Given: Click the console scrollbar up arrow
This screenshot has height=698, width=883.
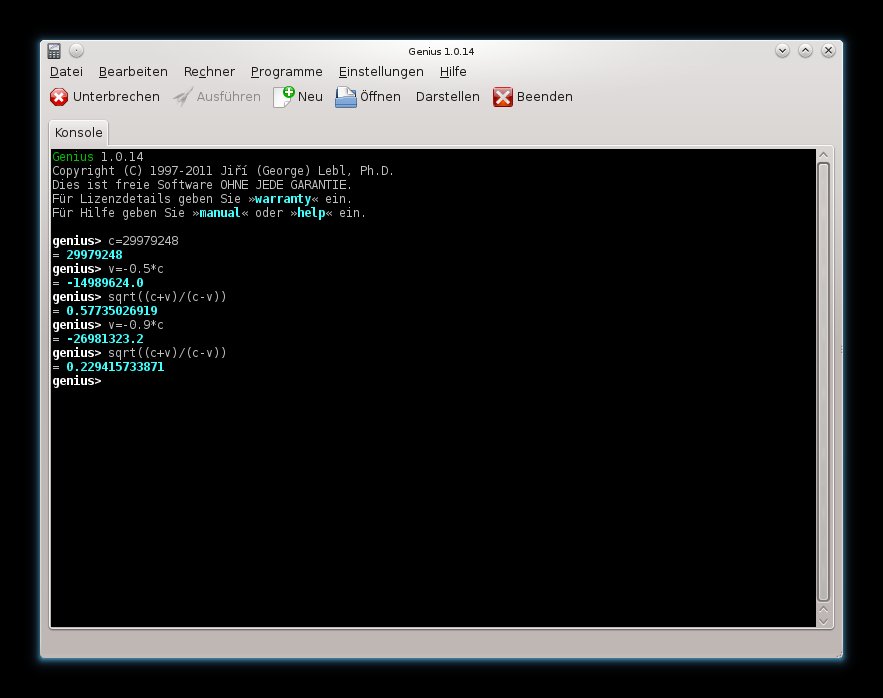Looking at the screenshot, I should (x=823, y=155).
